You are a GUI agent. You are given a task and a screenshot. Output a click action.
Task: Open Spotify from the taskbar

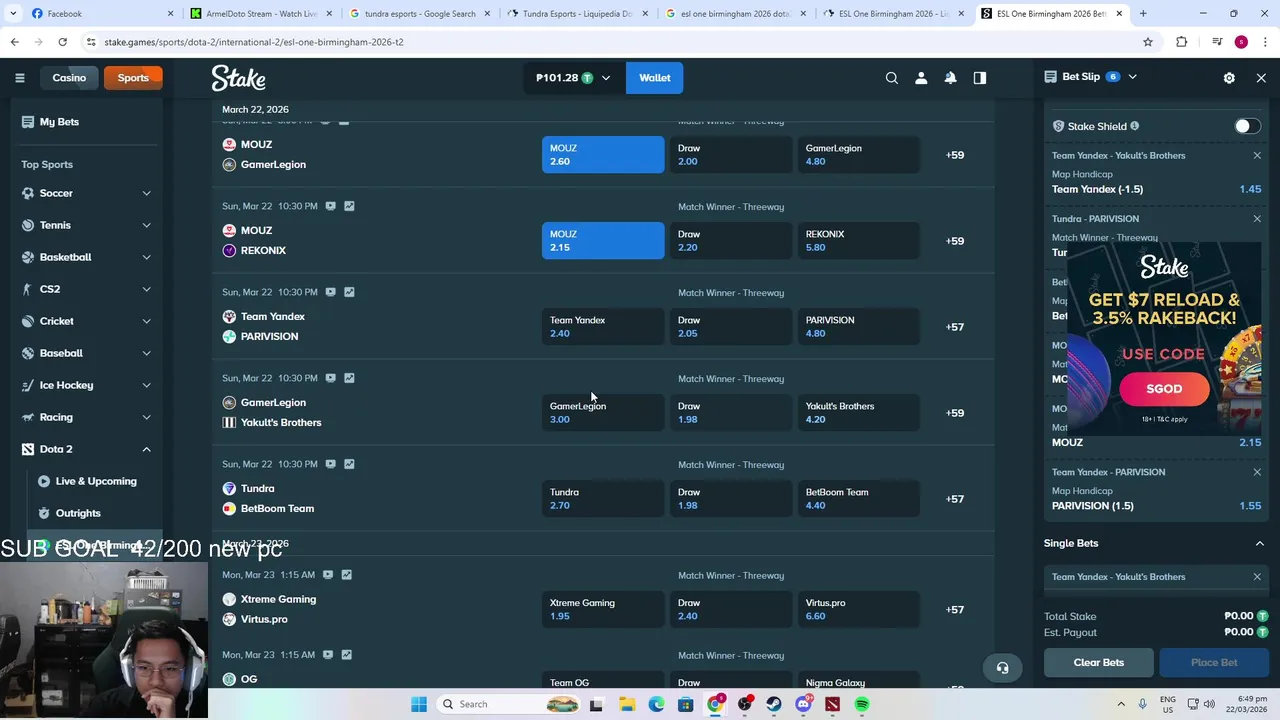(x=862, y=704)
